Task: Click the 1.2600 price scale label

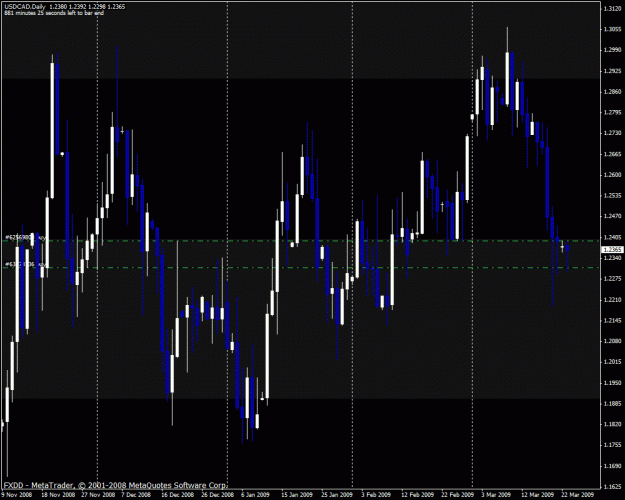Action: [x=613, y=175]
